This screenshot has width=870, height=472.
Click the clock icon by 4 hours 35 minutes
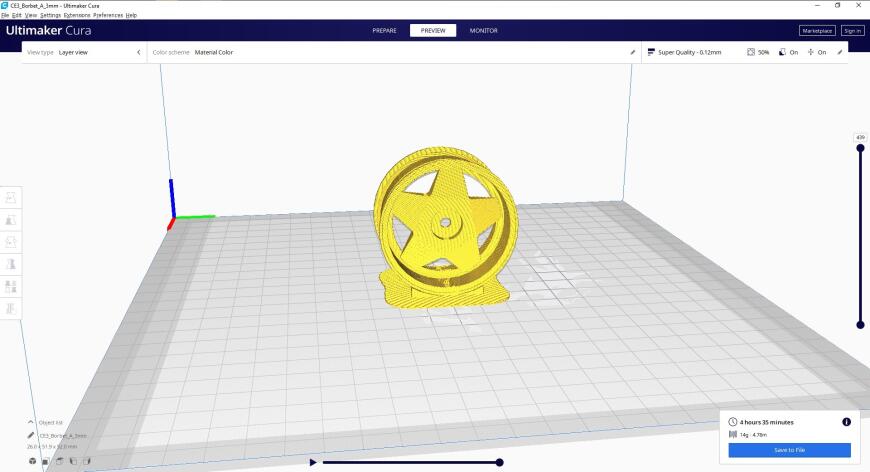point(732,422)
